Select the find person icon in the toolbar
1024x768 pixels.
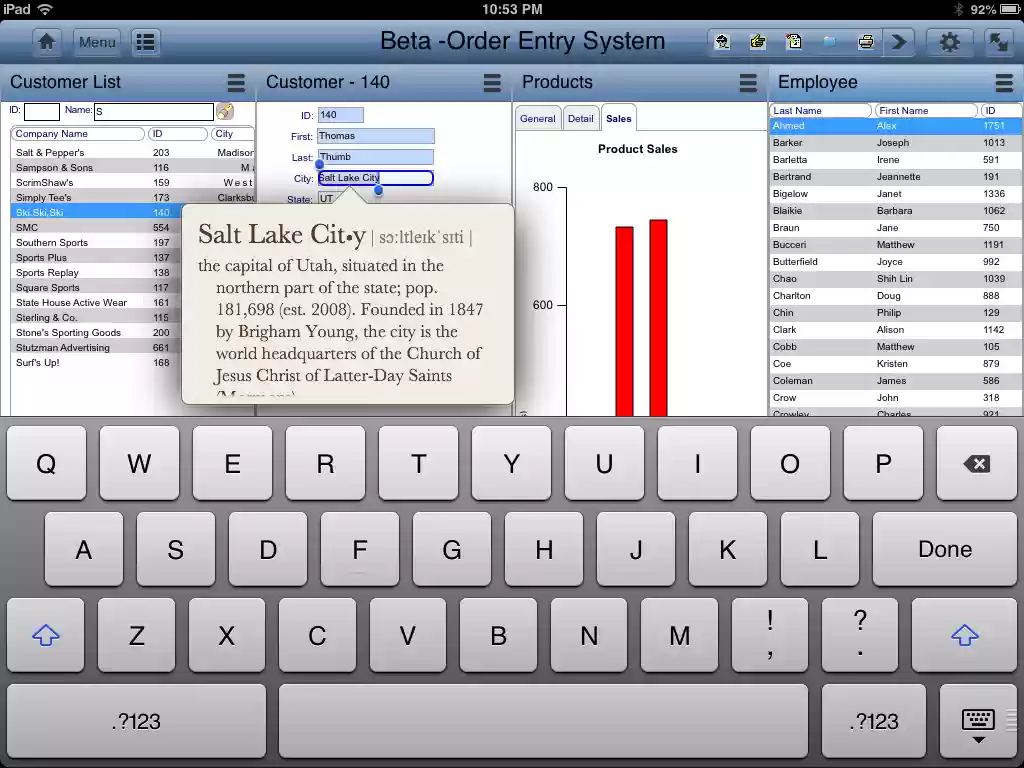coord(721,41)
